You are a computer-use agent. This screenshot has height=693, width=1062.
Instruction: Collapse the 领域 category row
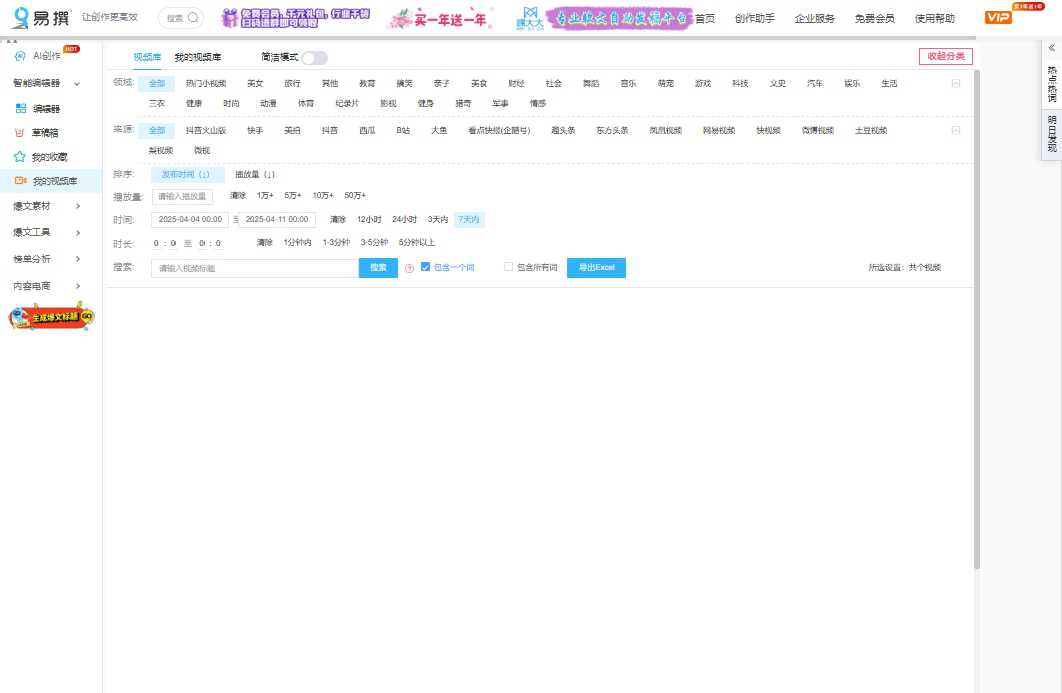[x=957, y=83]
